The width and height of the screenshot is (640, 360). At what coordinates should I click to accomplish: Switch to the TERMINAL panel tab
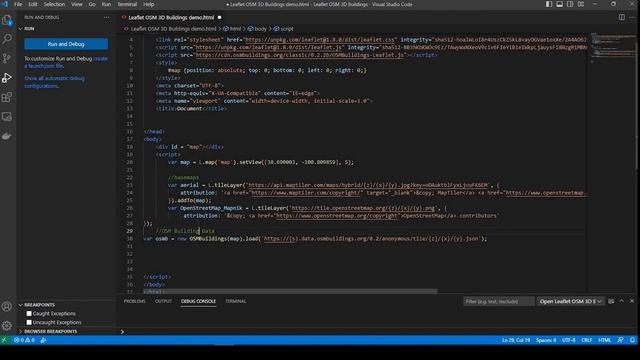[x=236, y=301]
